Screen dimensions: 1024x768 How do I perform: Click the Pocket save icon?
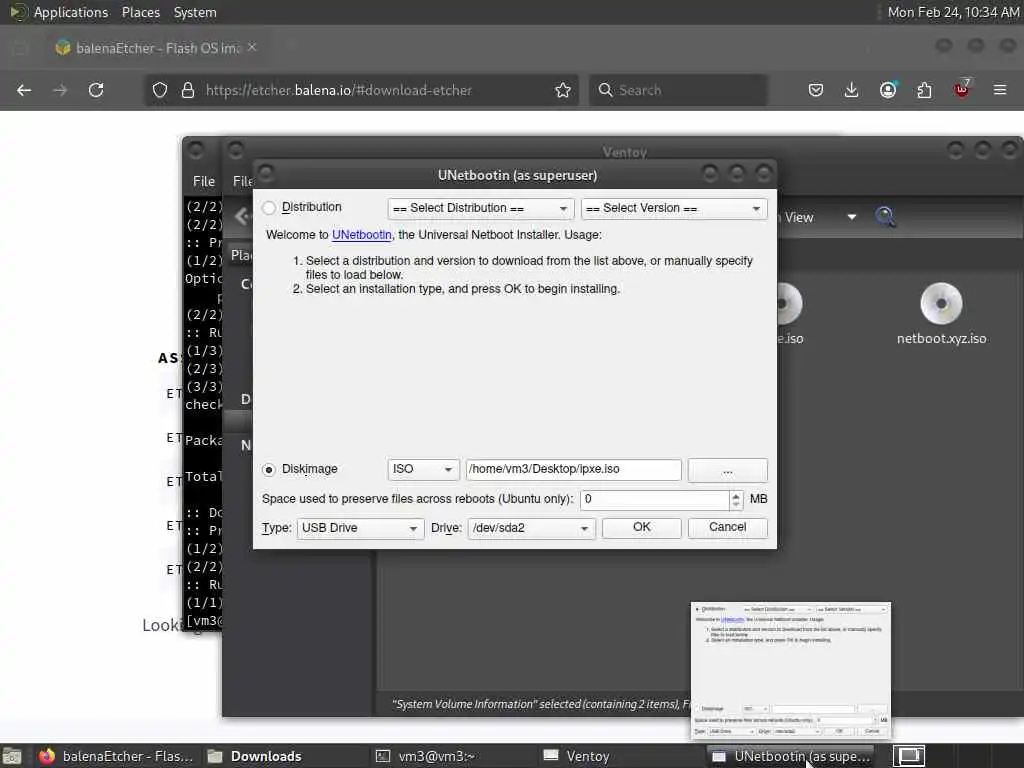(816, 90)
